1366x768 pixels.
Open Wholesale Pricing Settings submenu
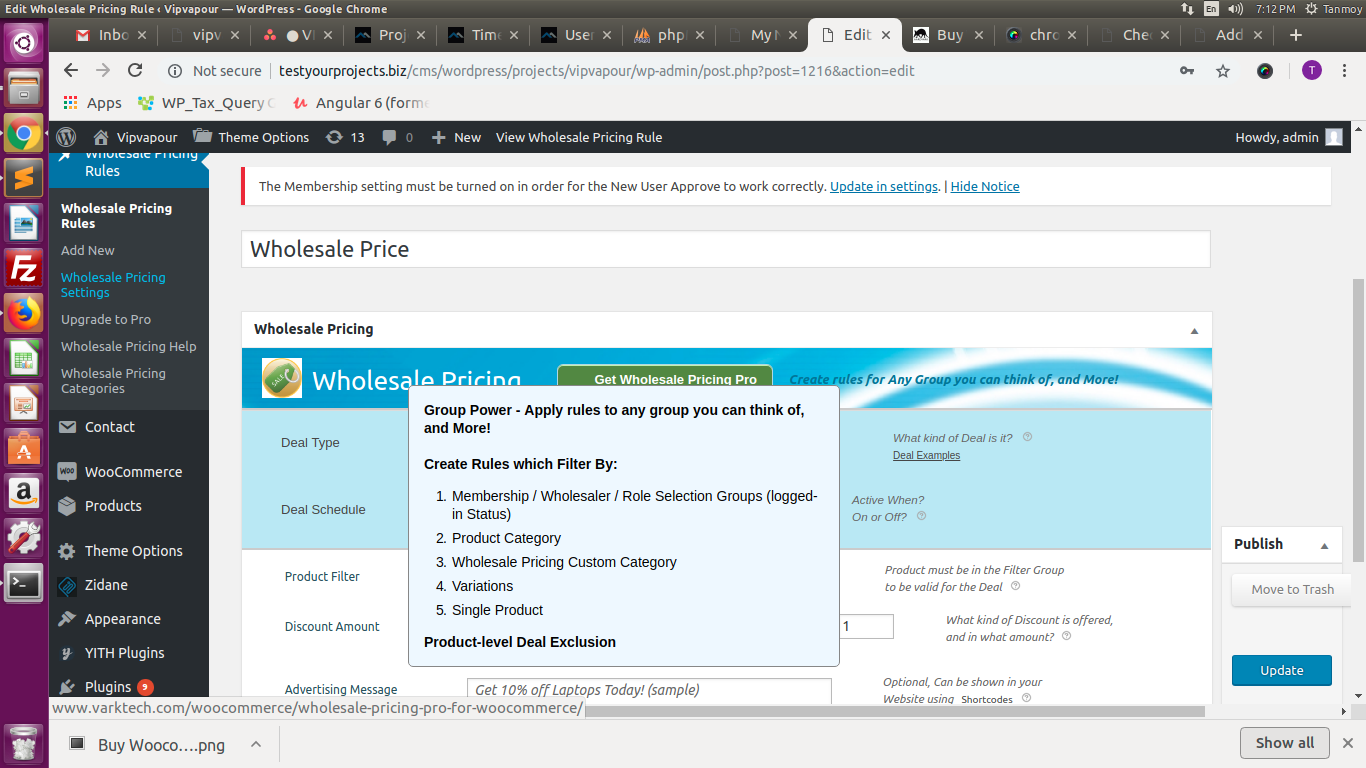[x=113, y=285]
